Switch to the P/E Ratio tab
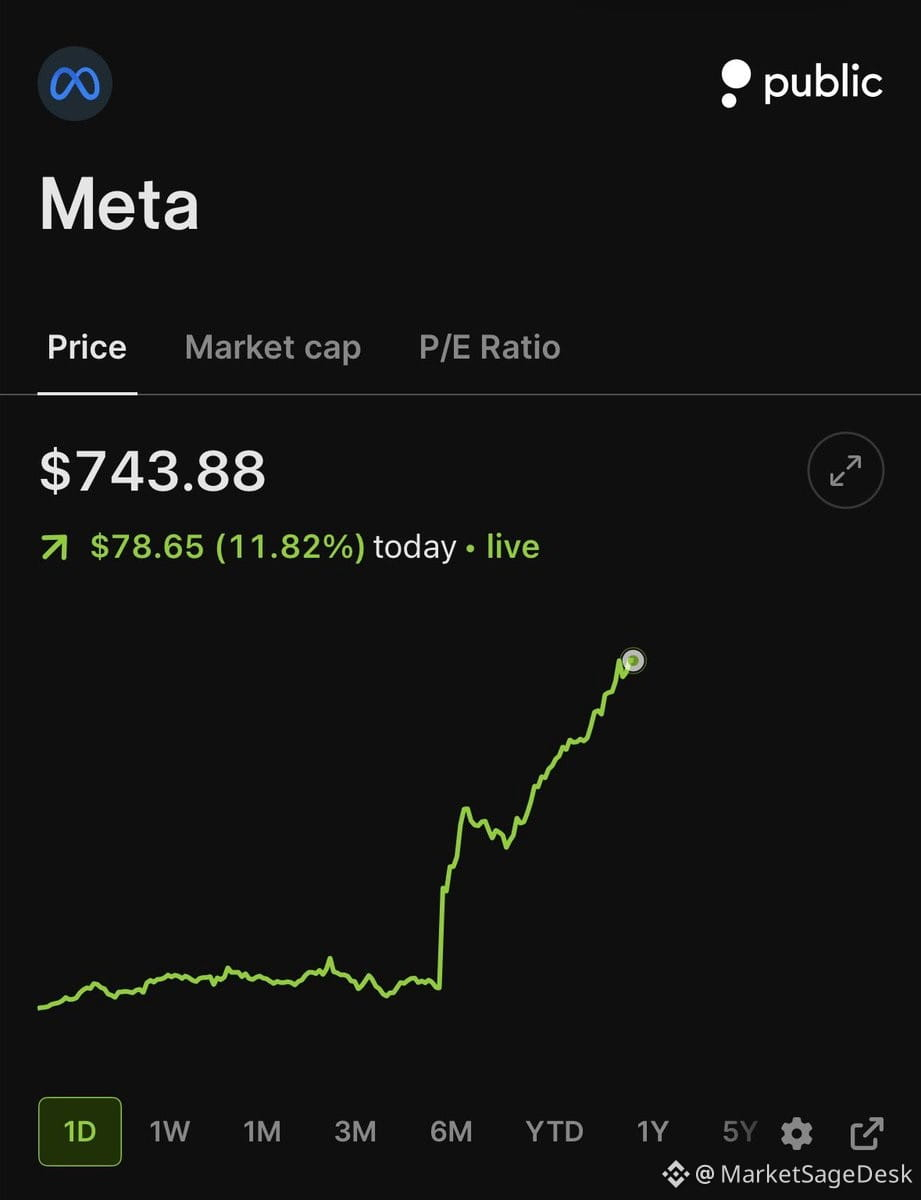Image resolution: width=921 pixels, height=1200 pixels. click(x=490, y=348)
